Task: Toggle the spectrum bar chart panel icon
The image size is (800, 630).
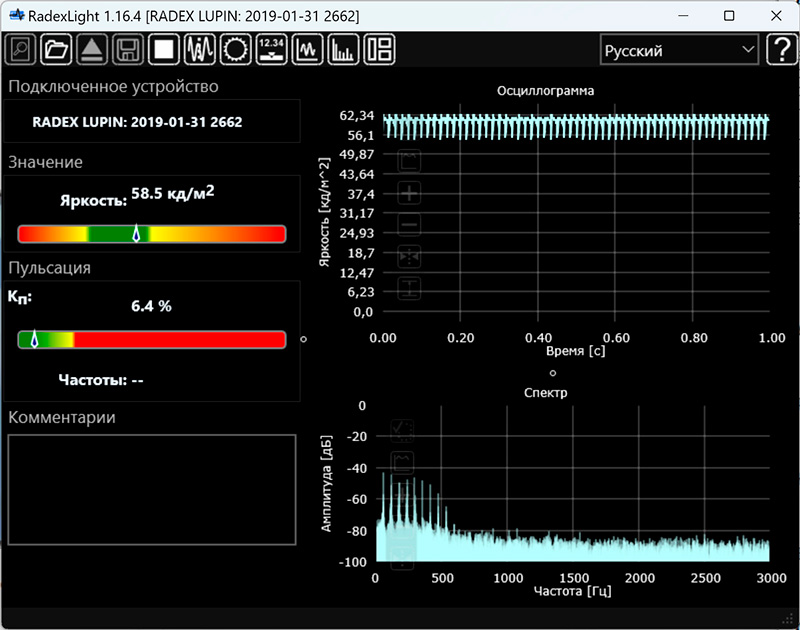Action: coord(344,49)
